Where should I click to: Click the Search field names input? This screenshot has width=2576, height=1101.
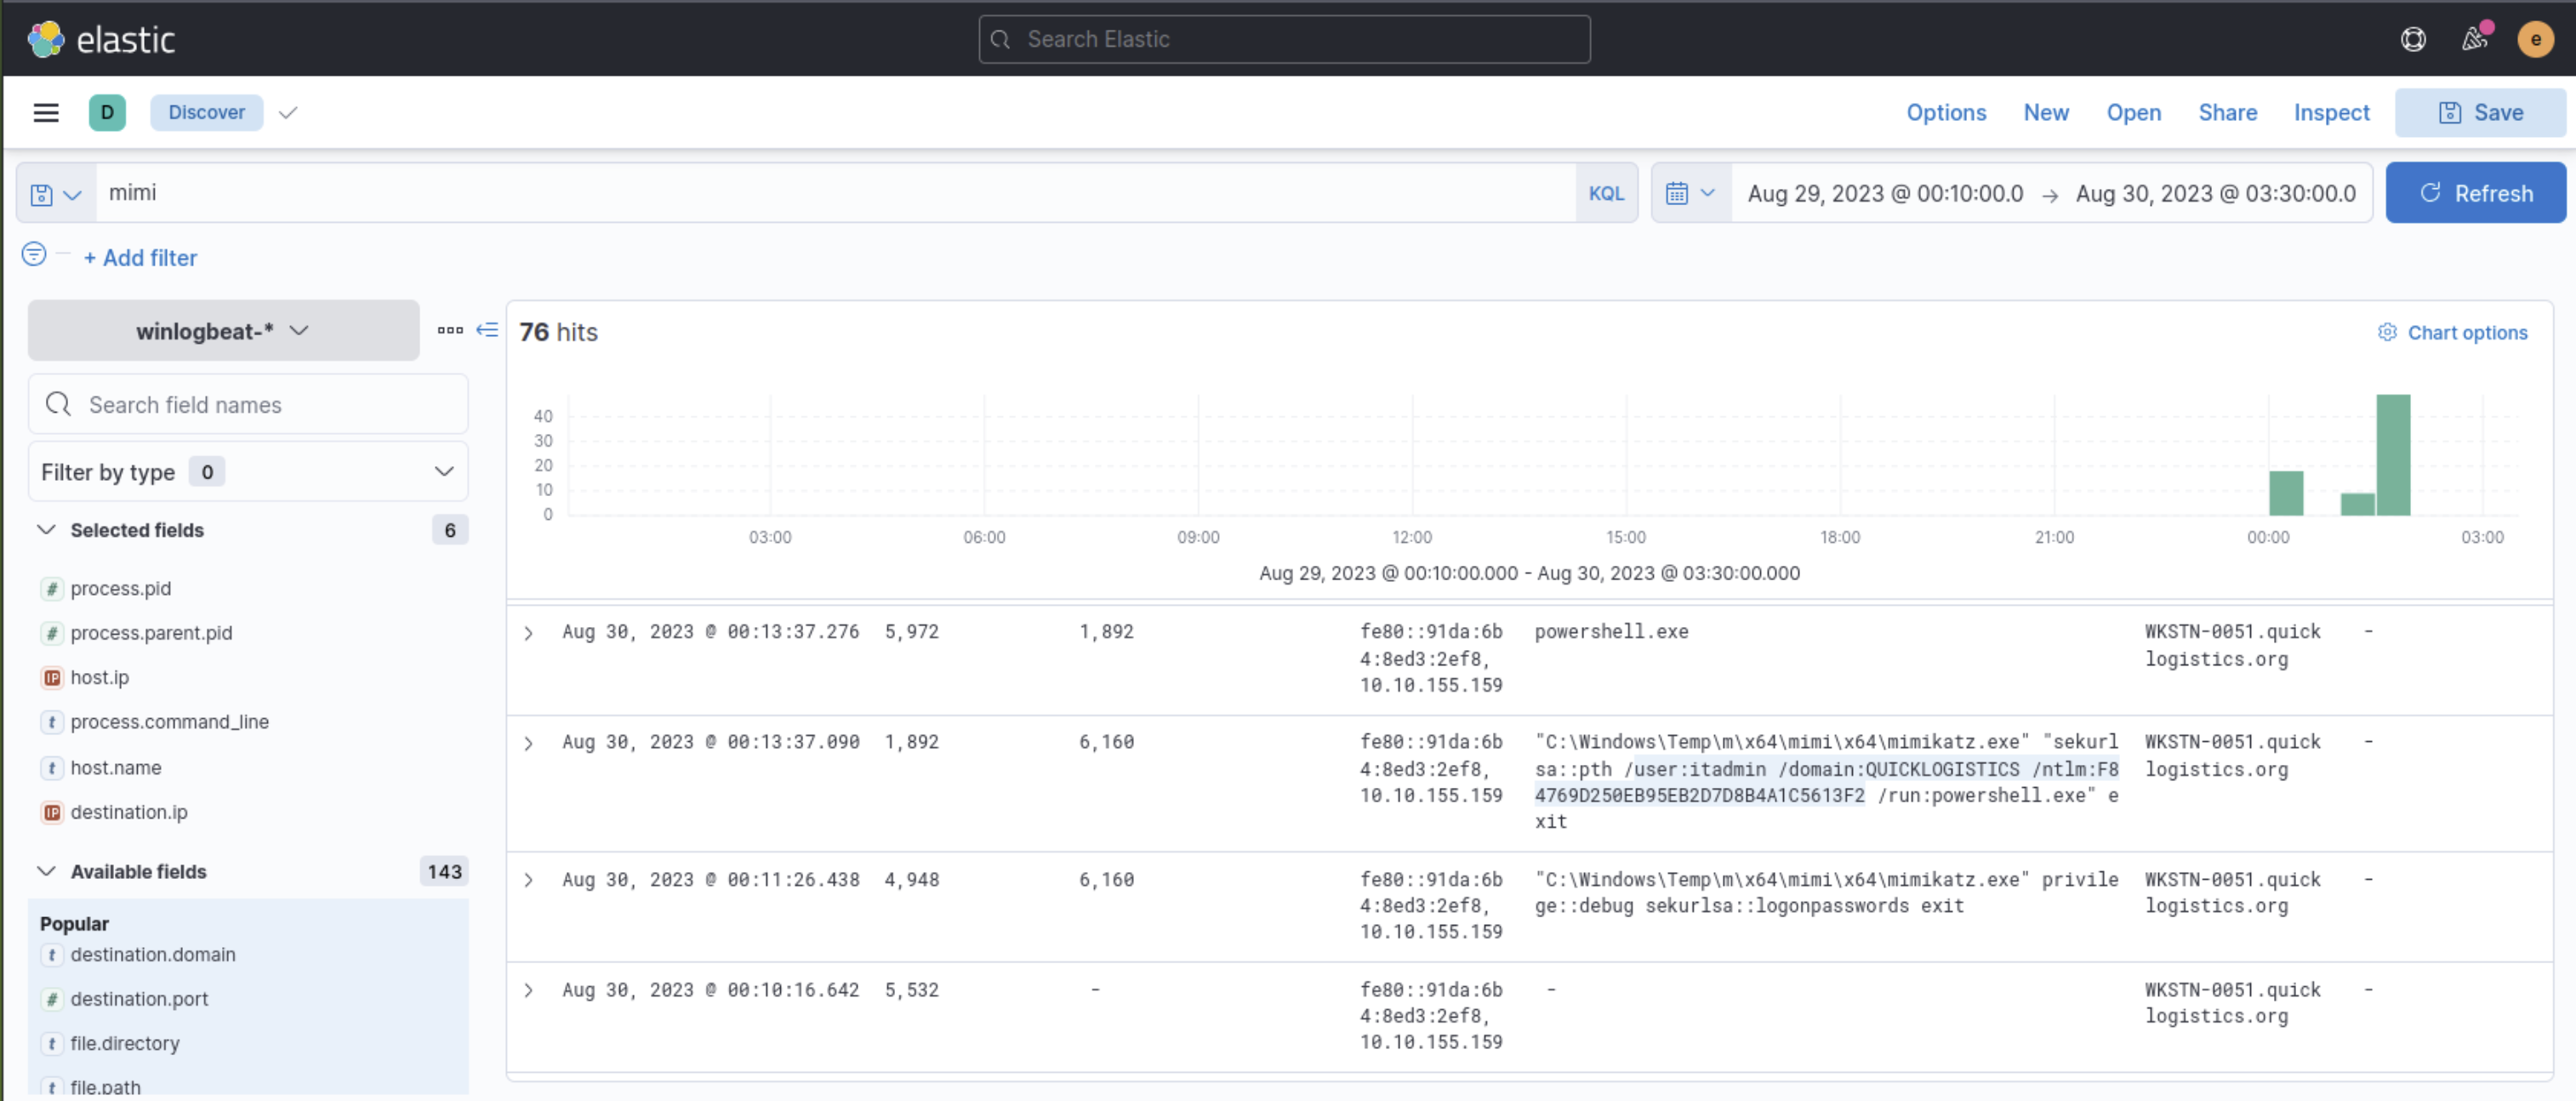248,405
